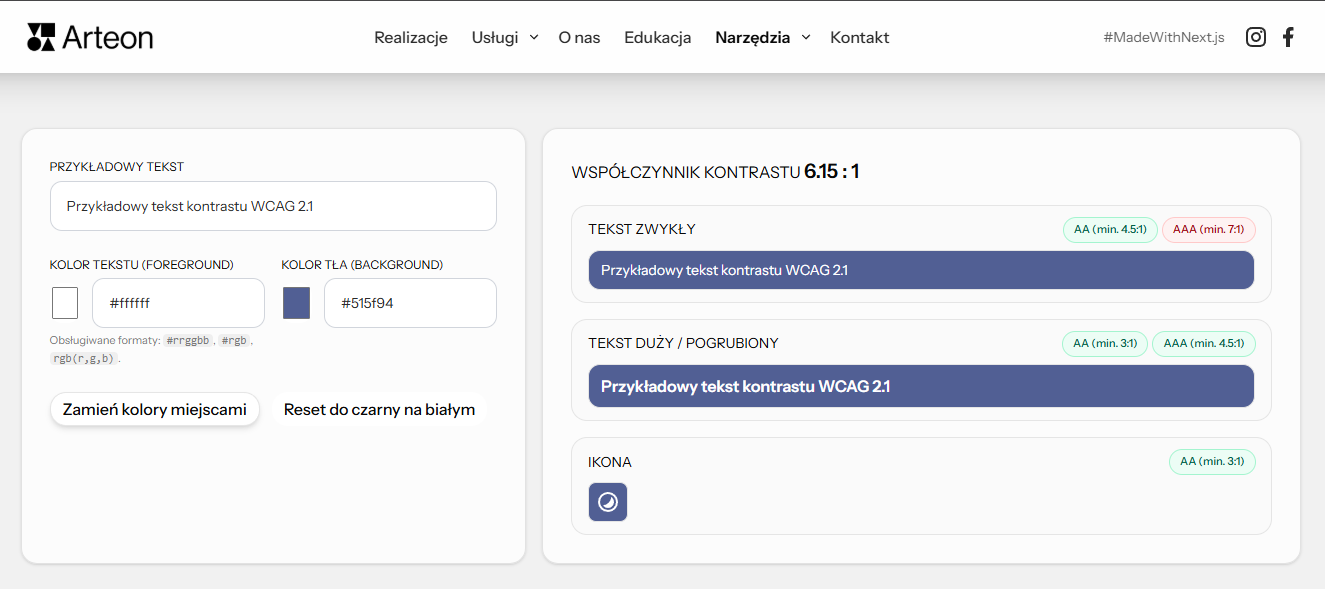Viewport: 1325px width, 589px height.
Task: Click the AA (min. 3:1) badge in IKONA section
Action: point(1212,461)
